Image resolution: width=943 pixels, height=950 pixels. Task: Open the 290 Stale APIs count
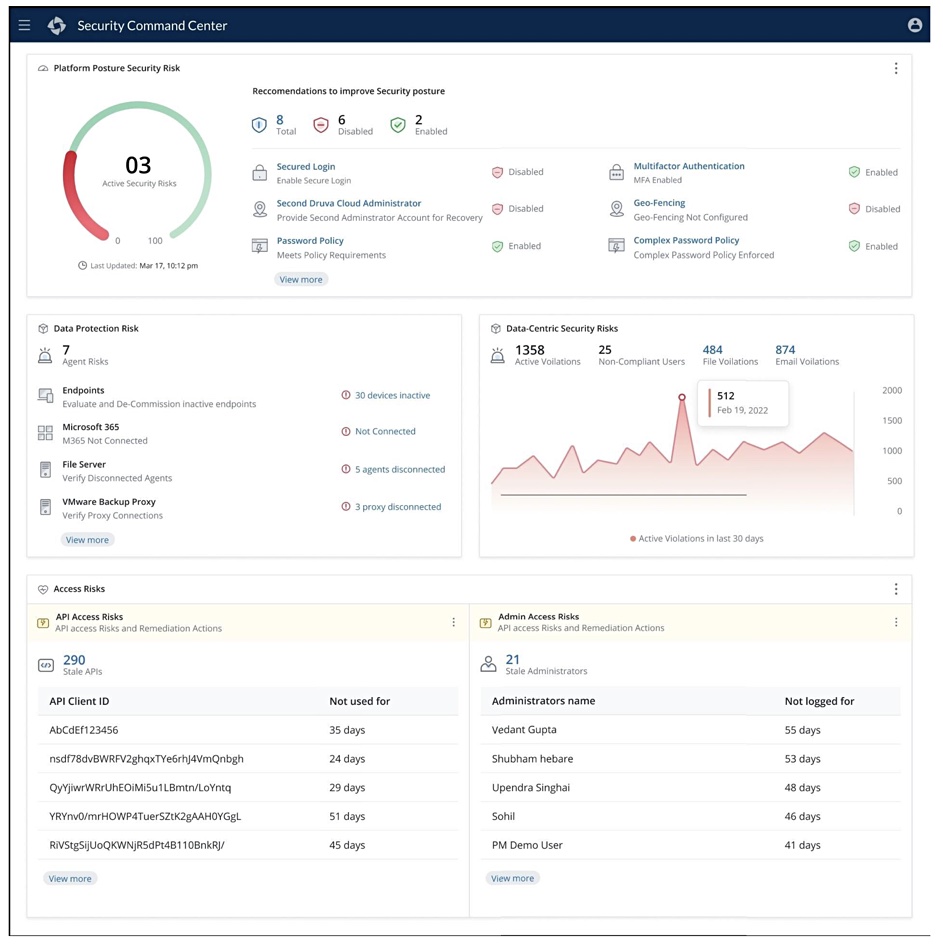coord(74,660)
